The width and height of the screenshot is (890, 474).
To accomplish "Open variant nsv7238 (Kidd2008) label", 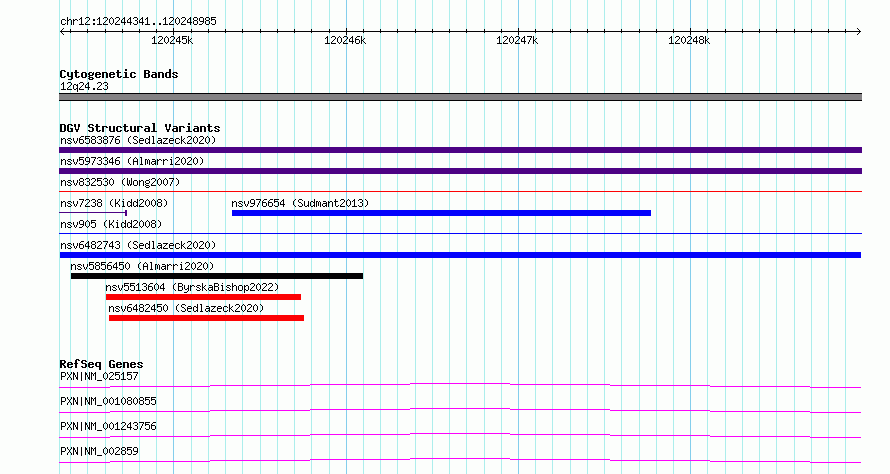I will pyautogui.click(x=114, y=203).
